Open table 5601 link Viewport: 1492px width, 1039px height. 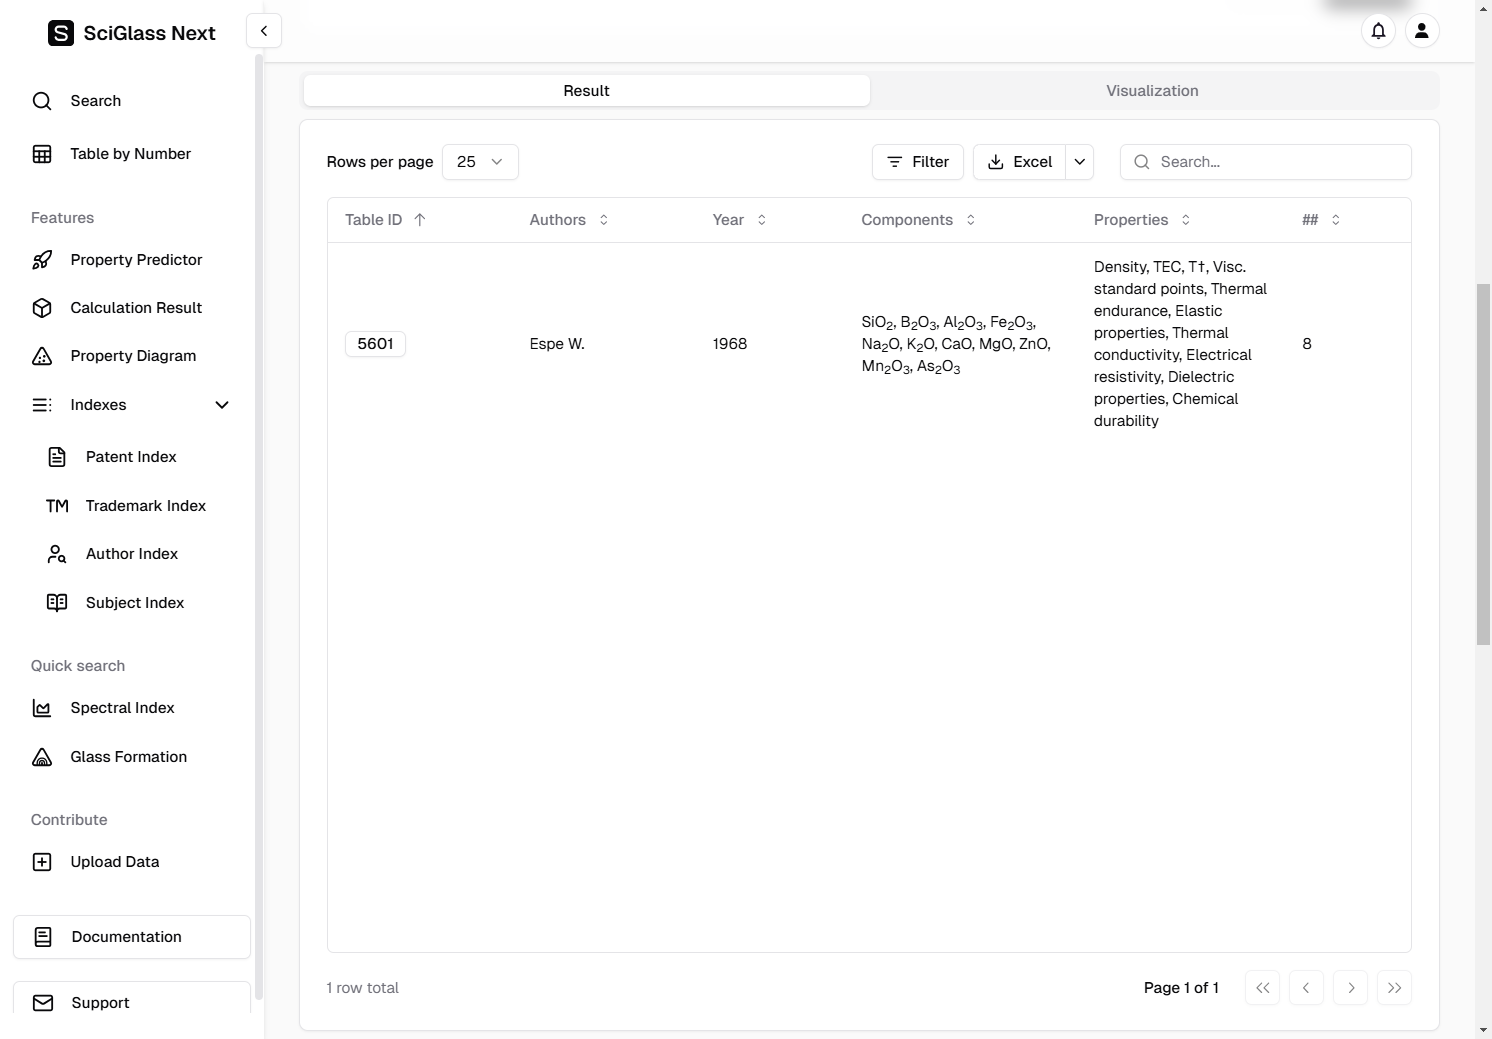click(x=375, y=344)
